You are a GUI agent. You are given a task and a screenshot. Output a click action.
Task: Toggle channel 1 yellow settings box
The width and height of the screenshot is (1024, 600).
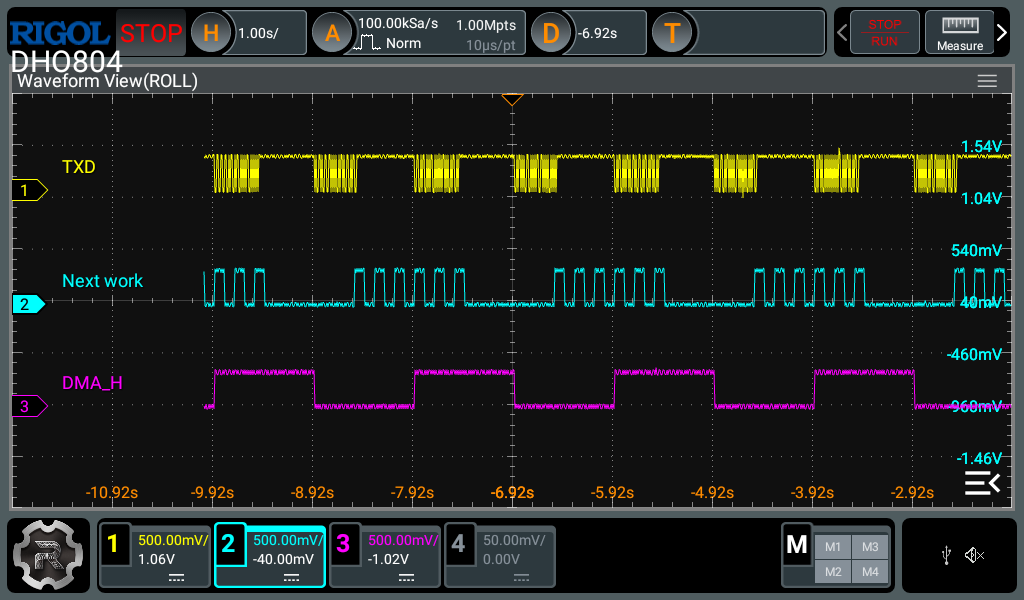154,555
